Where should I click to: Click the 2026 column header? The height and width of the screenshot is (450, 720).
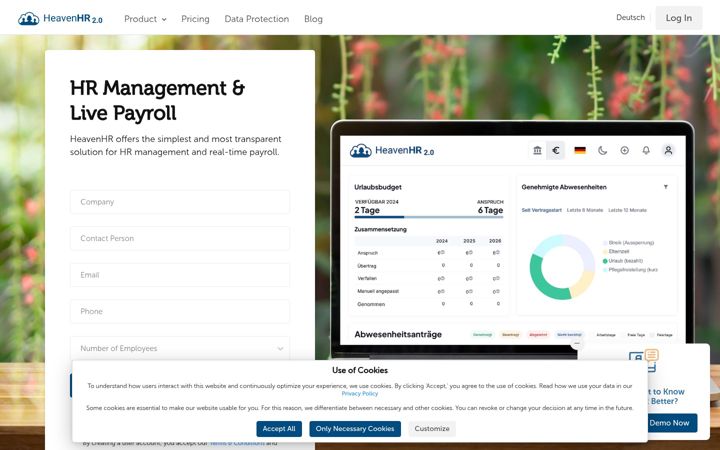495,241
